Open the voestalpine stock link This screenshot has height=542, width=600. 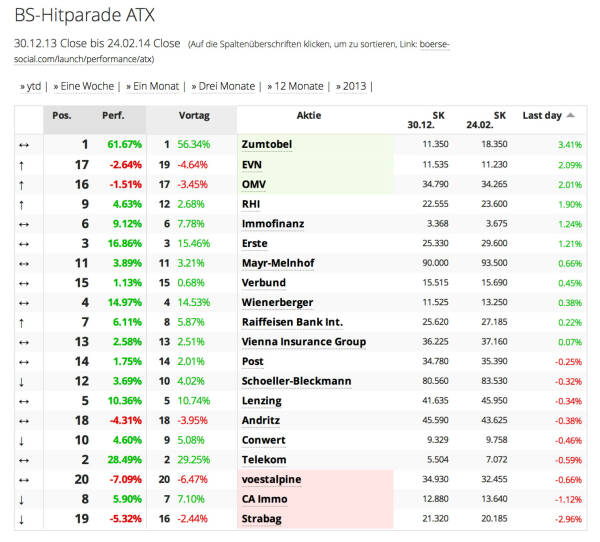271,479
